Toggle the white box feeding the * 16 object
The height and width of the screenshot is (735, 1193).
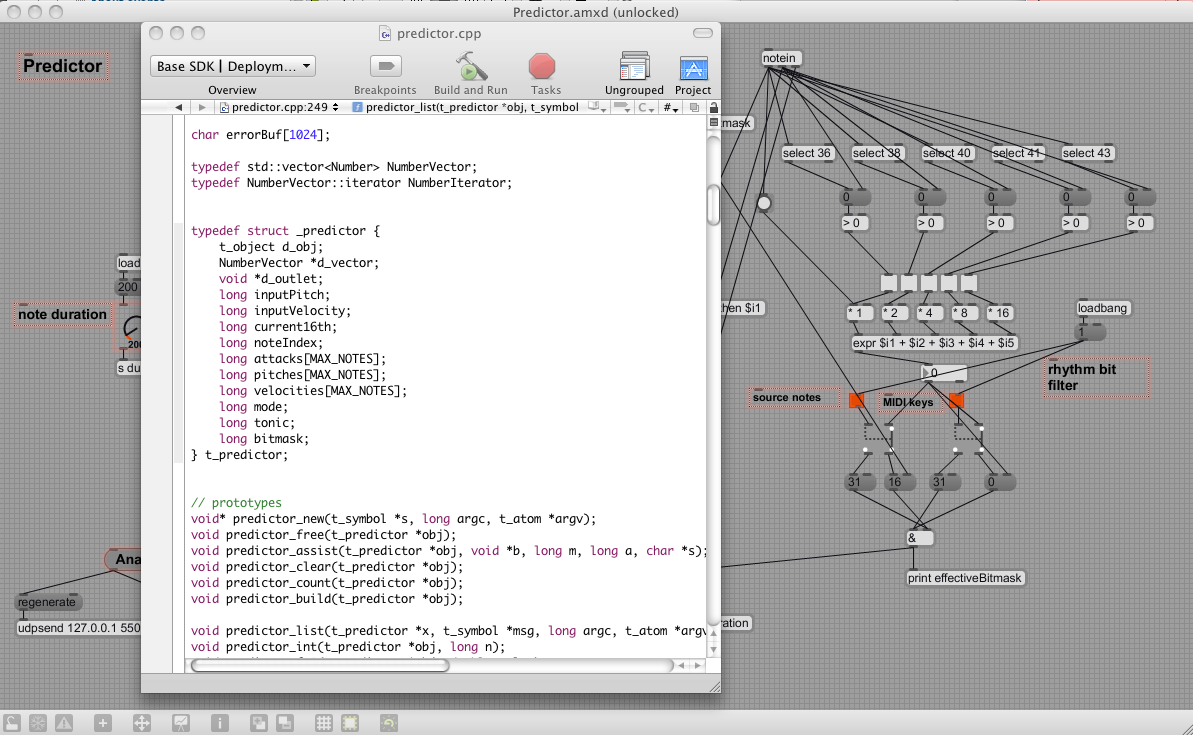(969, 283)
